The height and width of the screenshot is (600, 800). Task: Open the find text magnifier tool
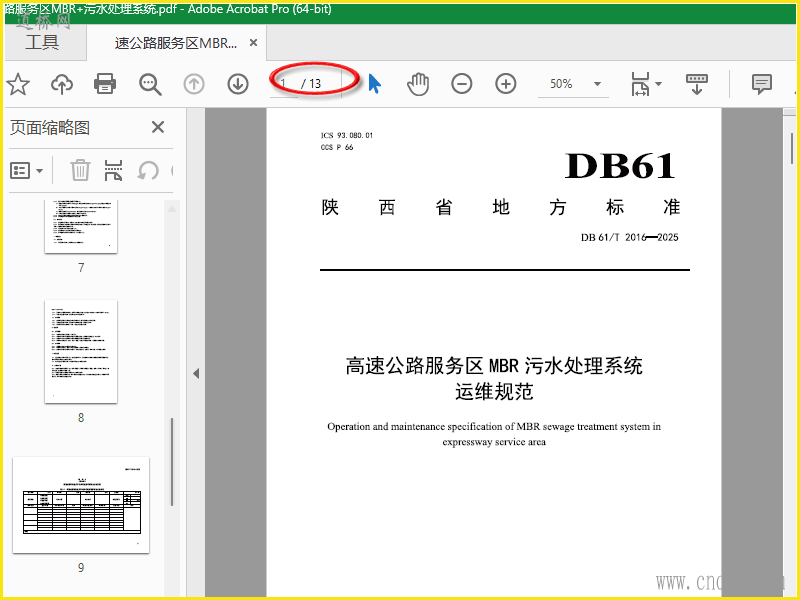click(151, 84)
